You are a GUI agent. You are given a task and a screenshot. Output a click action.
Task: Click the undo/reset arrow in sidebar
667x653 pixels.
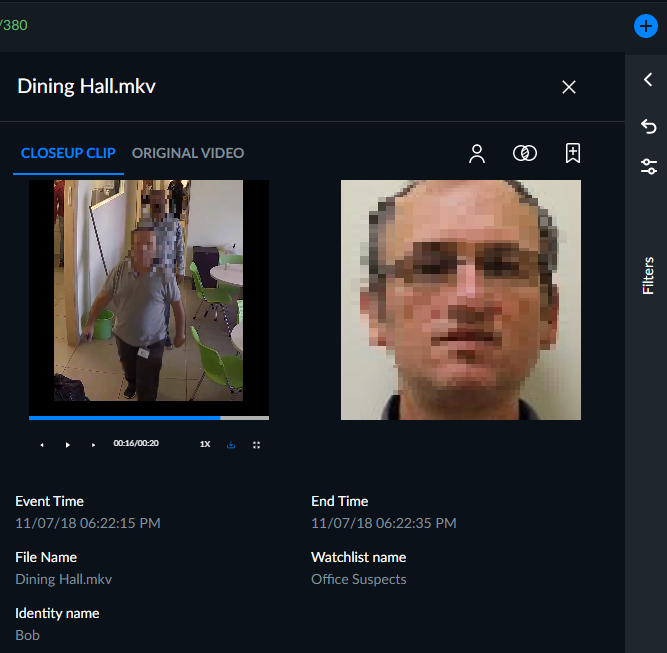tap(648, 126)
